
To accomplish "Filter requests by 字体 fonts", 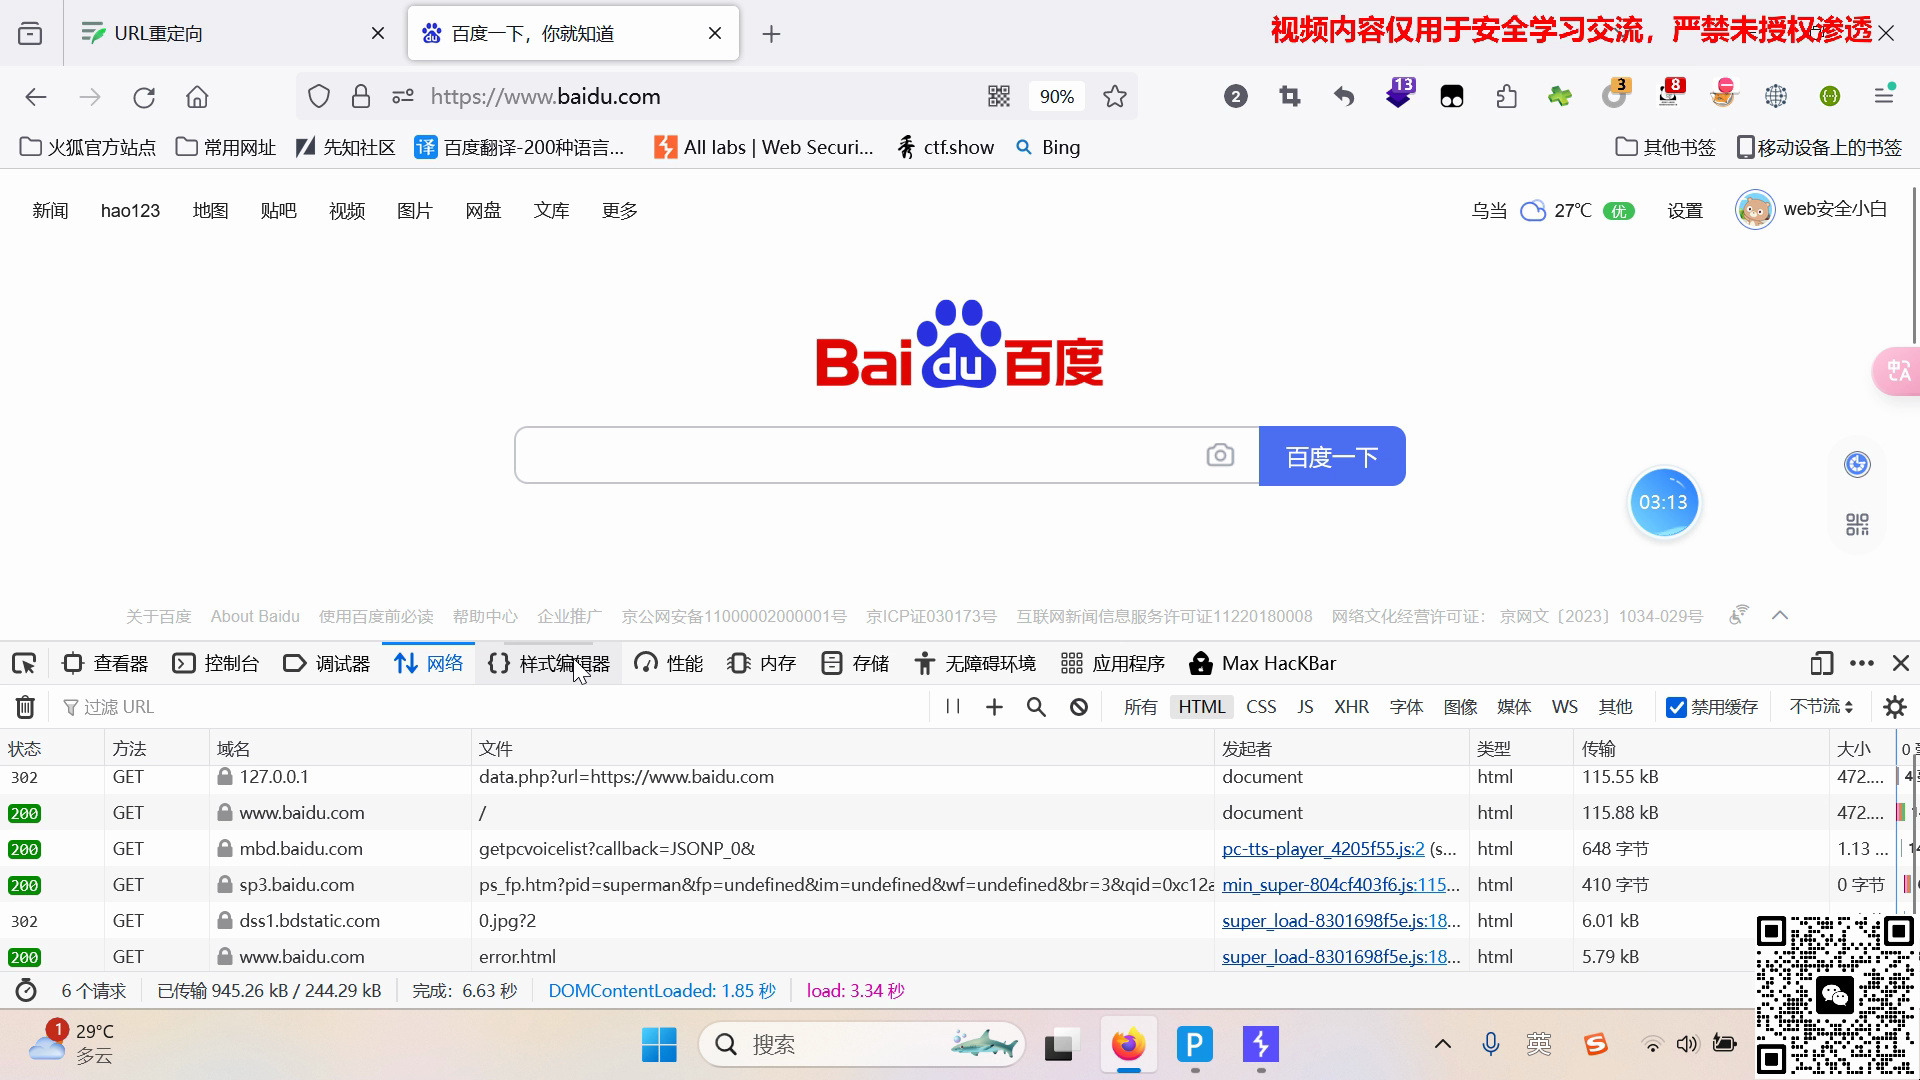I will click(x=1406, y=708).
